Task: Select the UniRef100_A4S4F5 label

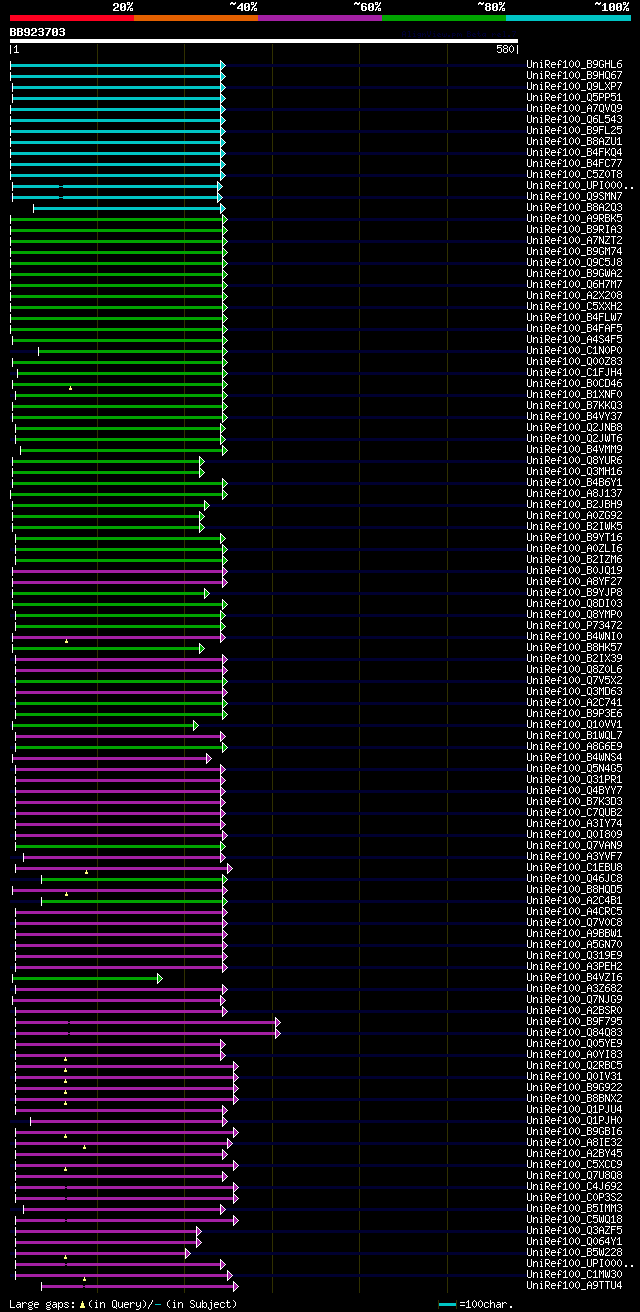Action: point(574,339)
